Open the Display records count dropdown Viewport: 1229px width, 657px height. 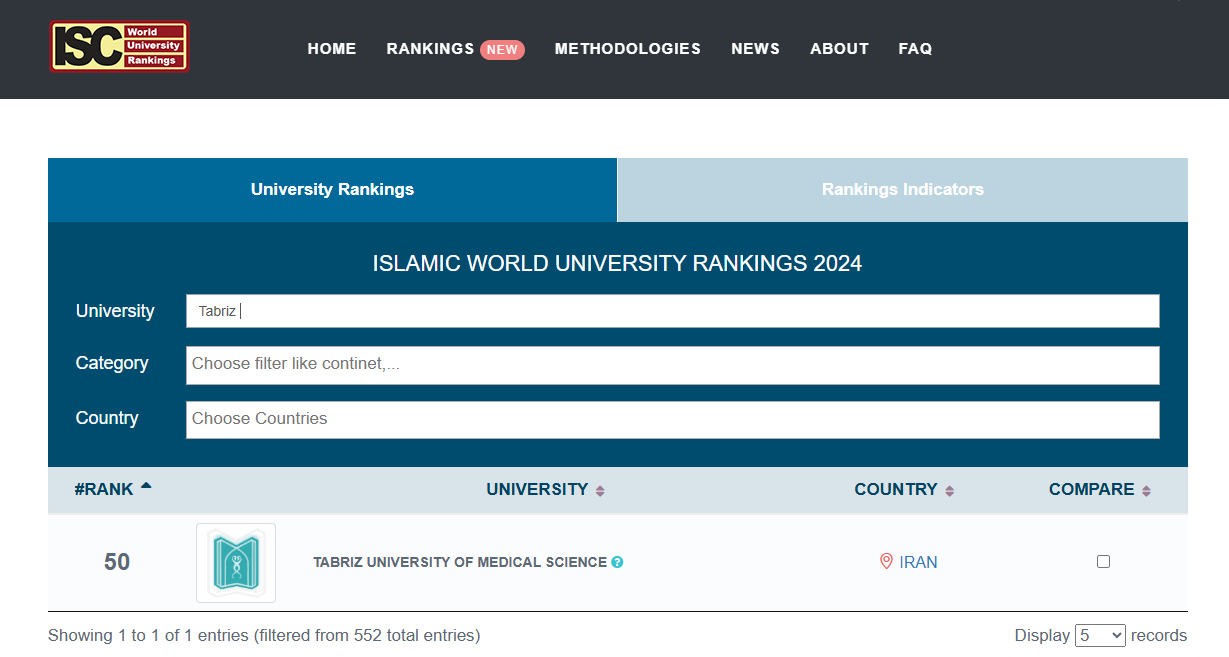coord(1100,636)
